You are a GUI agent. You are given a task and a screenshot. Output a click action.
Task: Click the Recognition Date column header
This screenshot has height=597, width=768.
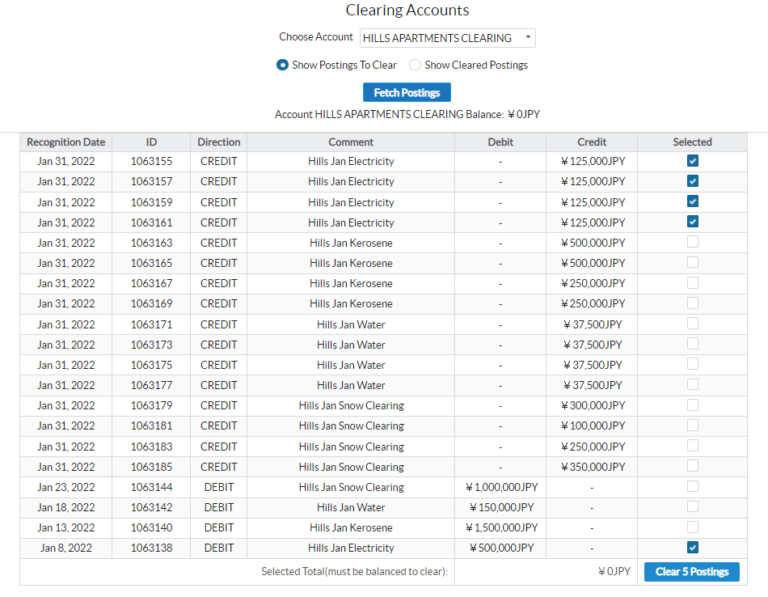click(66, 142)
